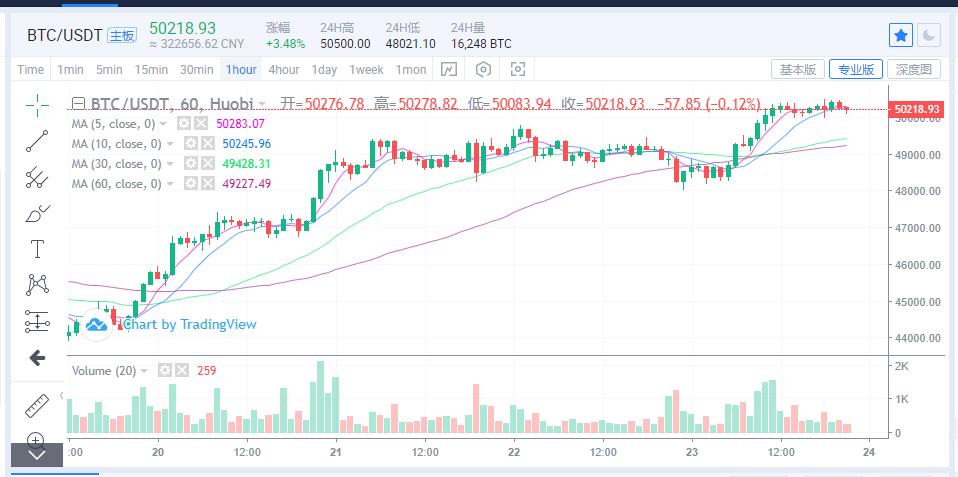The height and width of the screenshot is (477, 958).
Task: Switch to 15min interval
Action: (152, 70)
